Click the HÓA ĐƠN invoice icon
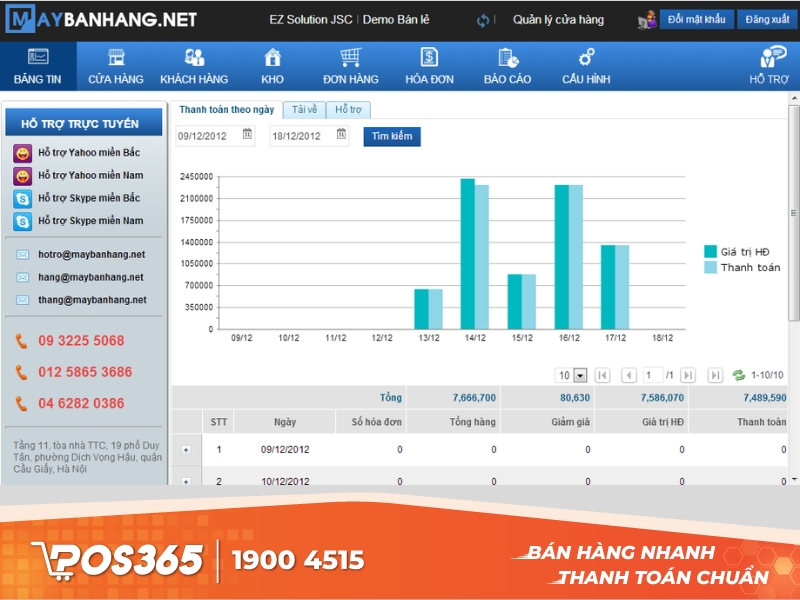800x600 pixels. pyautogui.click(x=431, y=58)
